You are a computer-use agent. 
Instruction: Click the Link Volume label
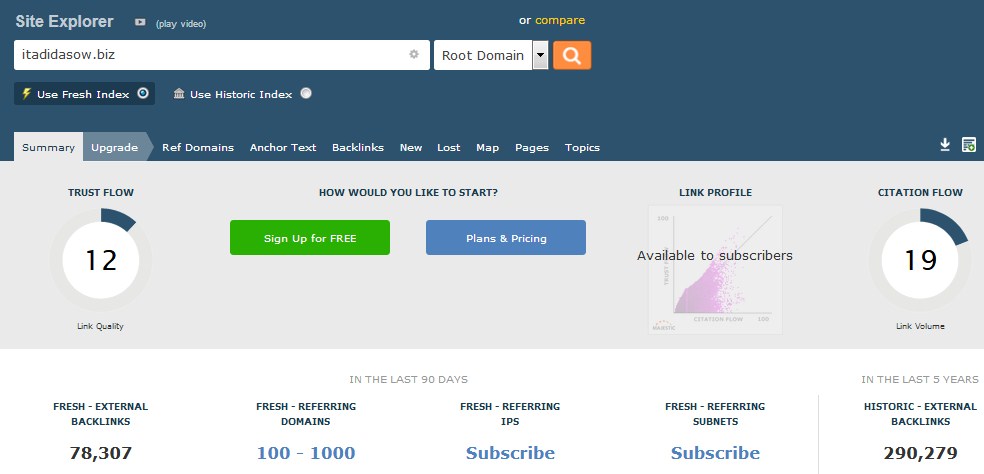pyautogui.click(x=920, y=326)
